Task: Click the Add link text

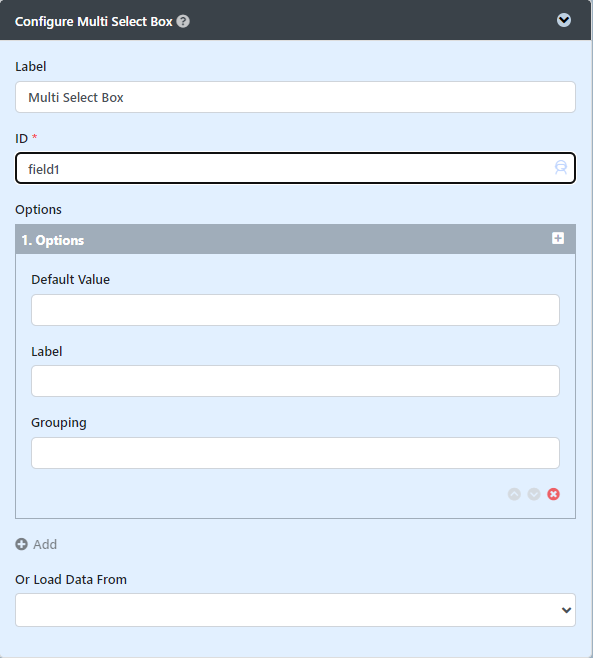Action: [x=45, y=544]
